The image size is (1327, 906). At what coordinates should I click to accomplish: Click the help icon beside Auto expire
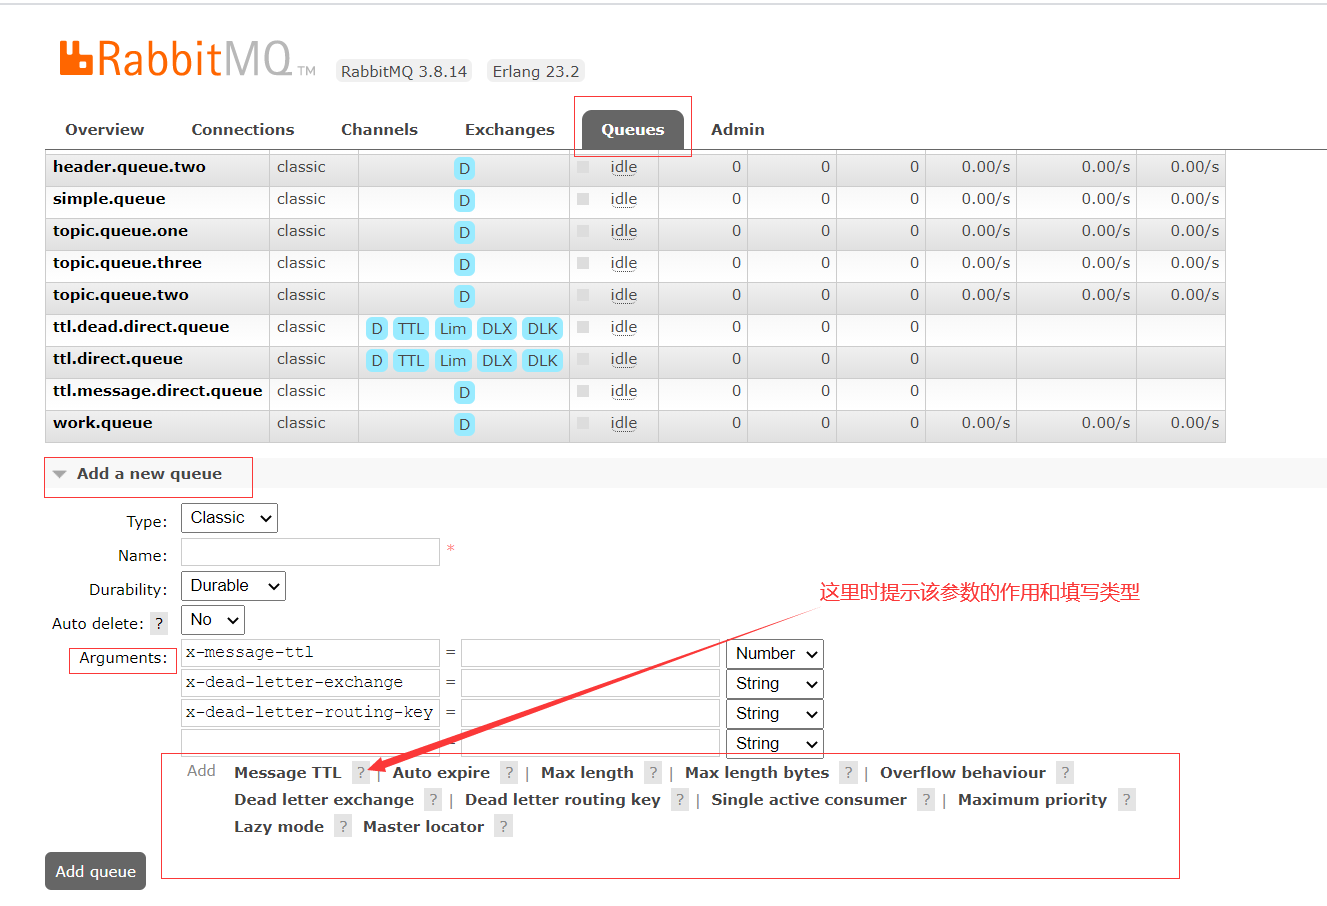[509, 773]
